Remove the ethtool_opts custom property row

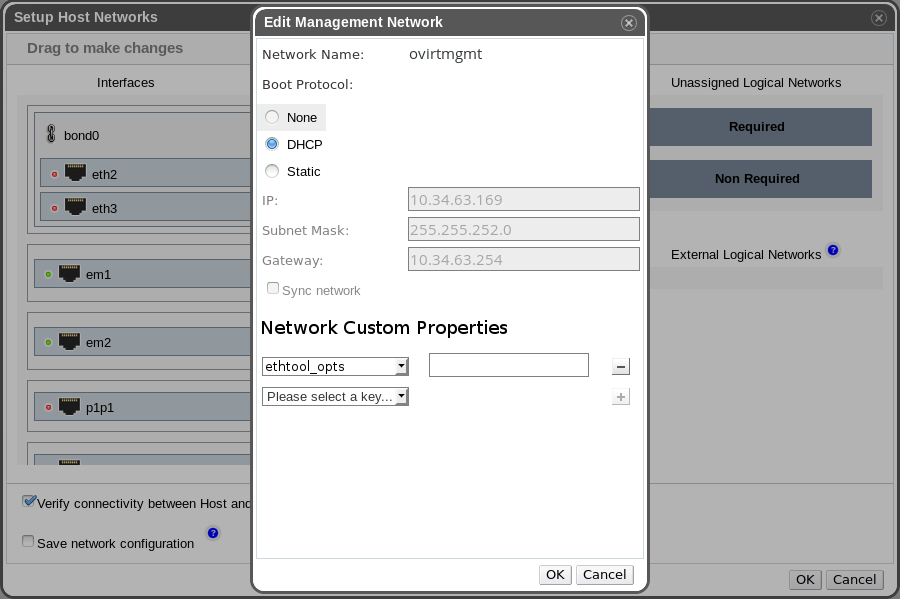[621, 367]
